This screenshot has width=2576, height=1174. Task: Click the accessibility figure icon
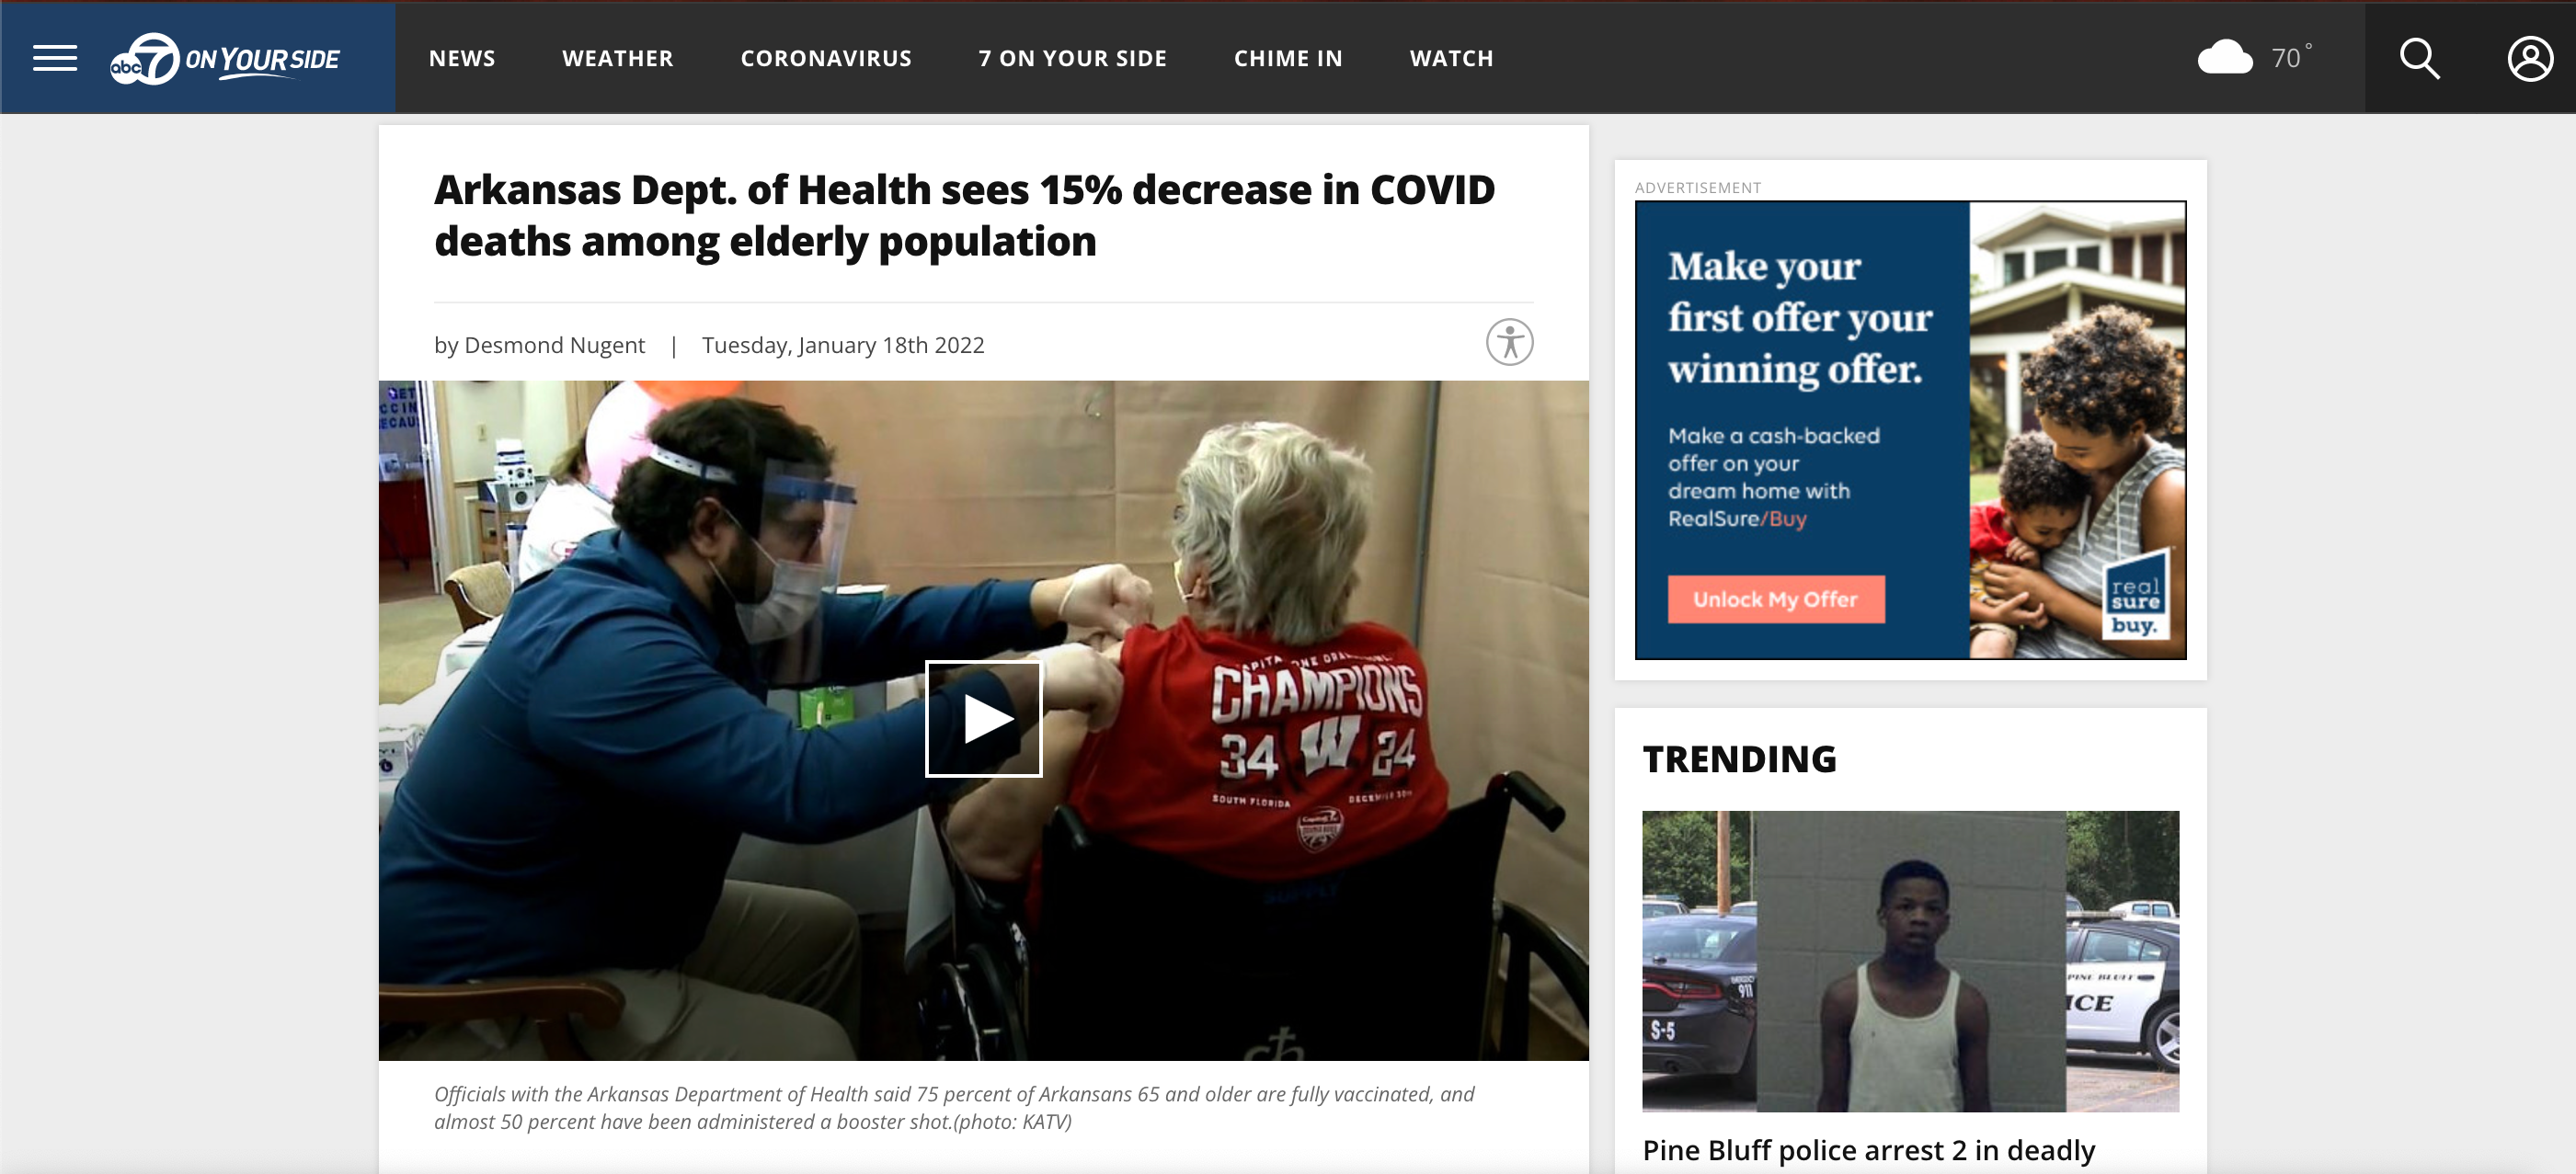[1509, 342]
